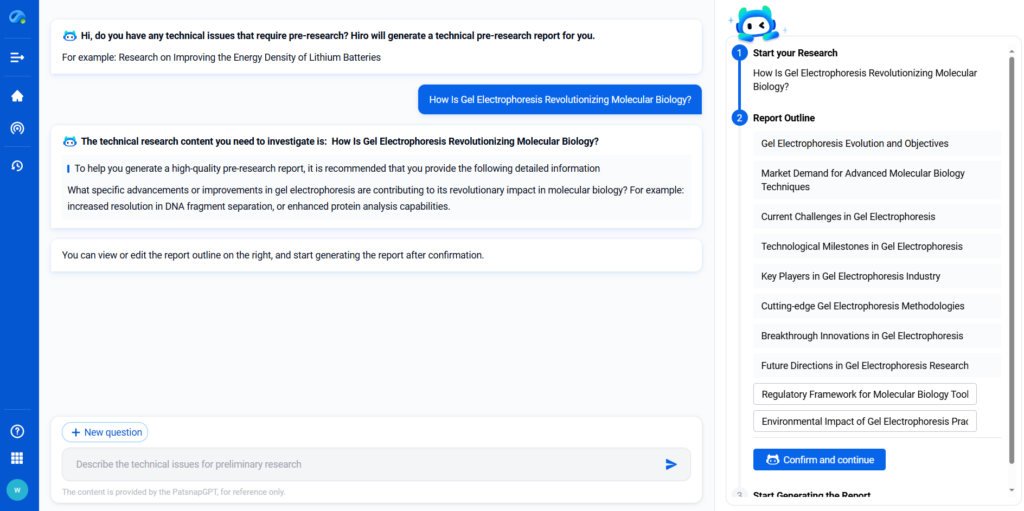The image size is (1024, 511).
Task: Select step 2 Report Outline marker
Action: click(740, 118)
